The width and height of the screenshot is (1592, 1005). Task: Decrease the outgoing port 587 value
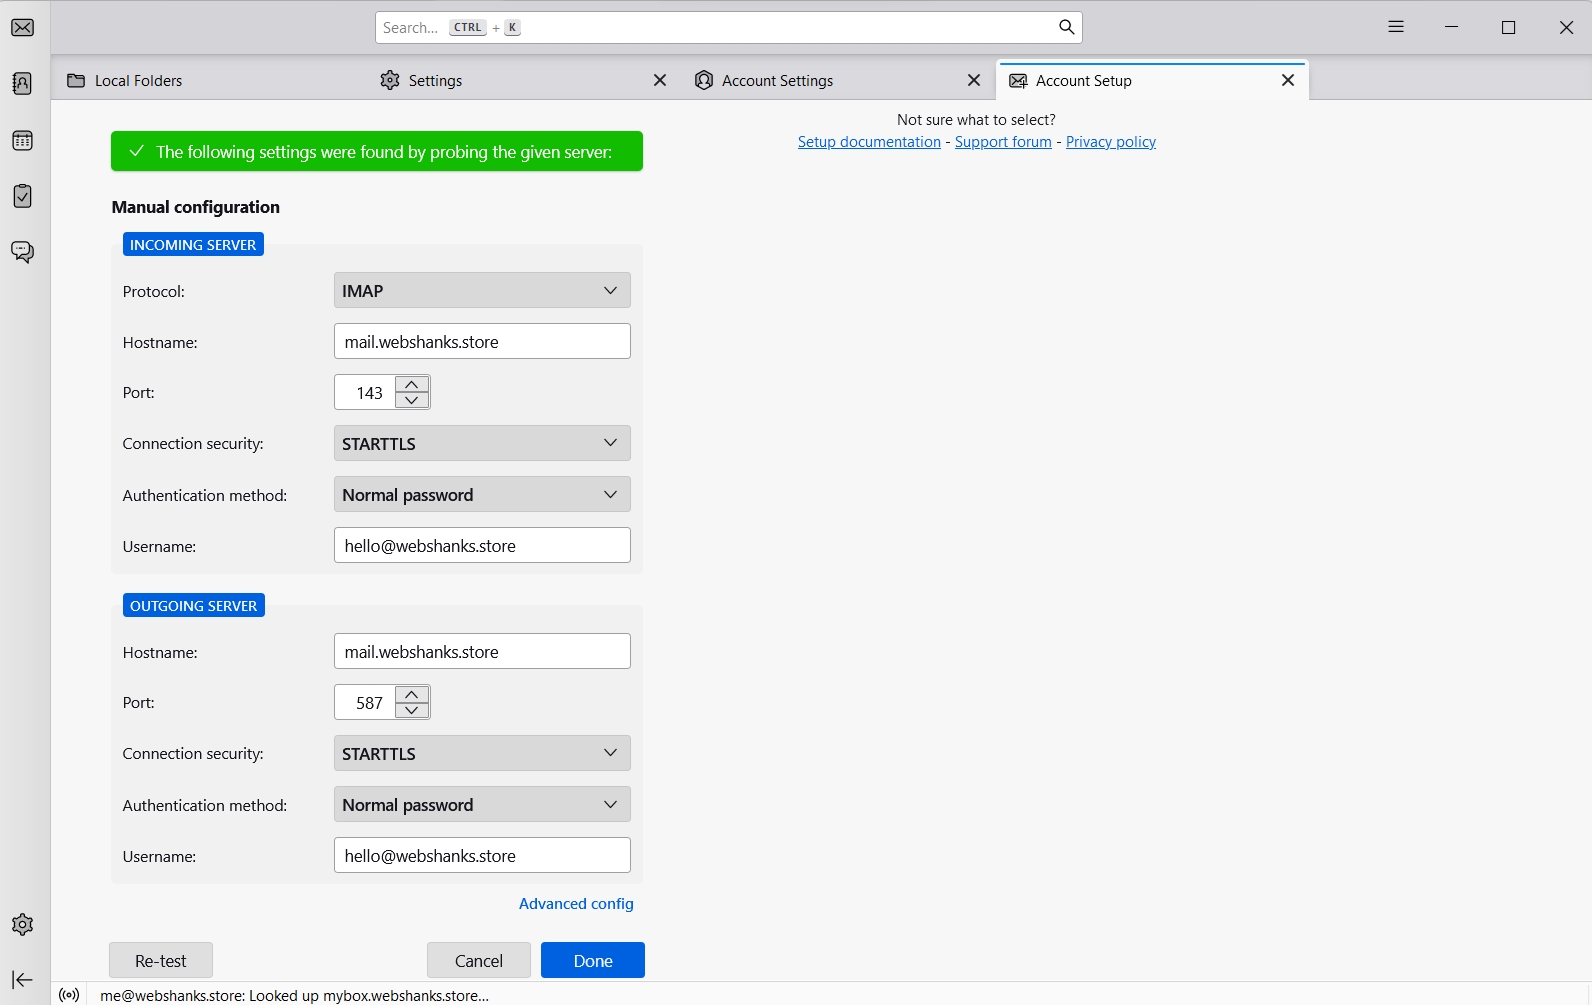coord(412,710)
